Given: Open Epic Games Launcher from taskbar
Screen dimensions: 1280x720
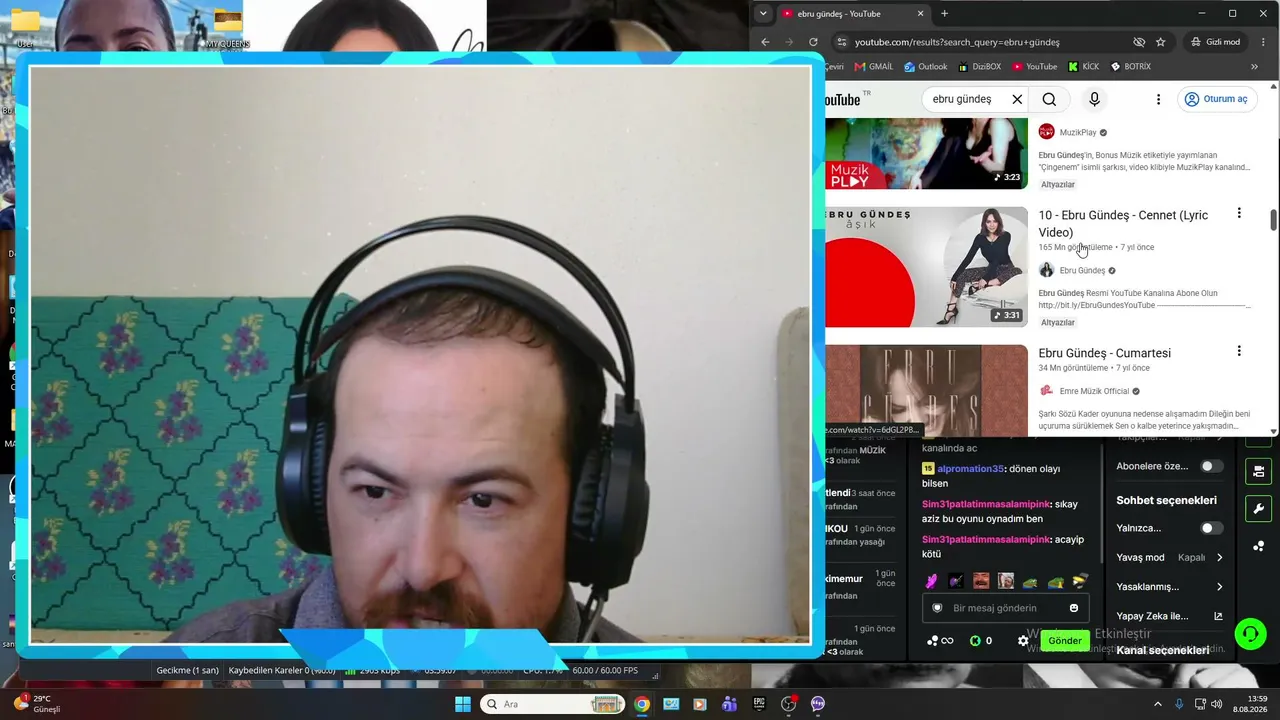Looking at the screenshot, I should [759, 704].
